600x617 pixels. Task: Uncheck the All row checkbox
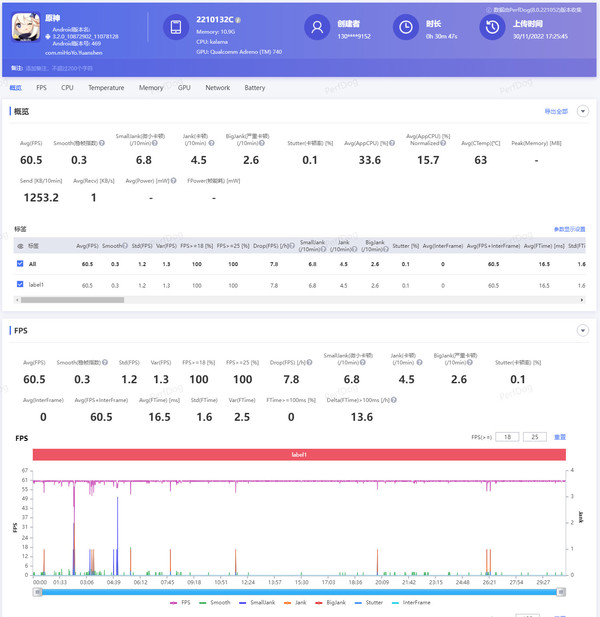pyautogui.click(x=20, y=264)
